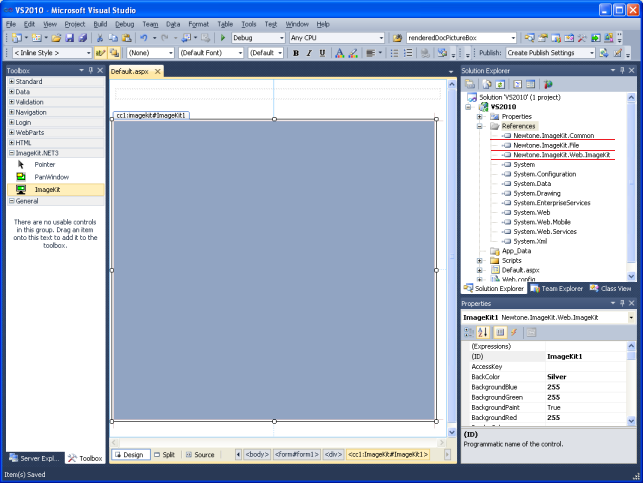
Task: Show Events lightning icon in Properties
Action: coord(514,332)
